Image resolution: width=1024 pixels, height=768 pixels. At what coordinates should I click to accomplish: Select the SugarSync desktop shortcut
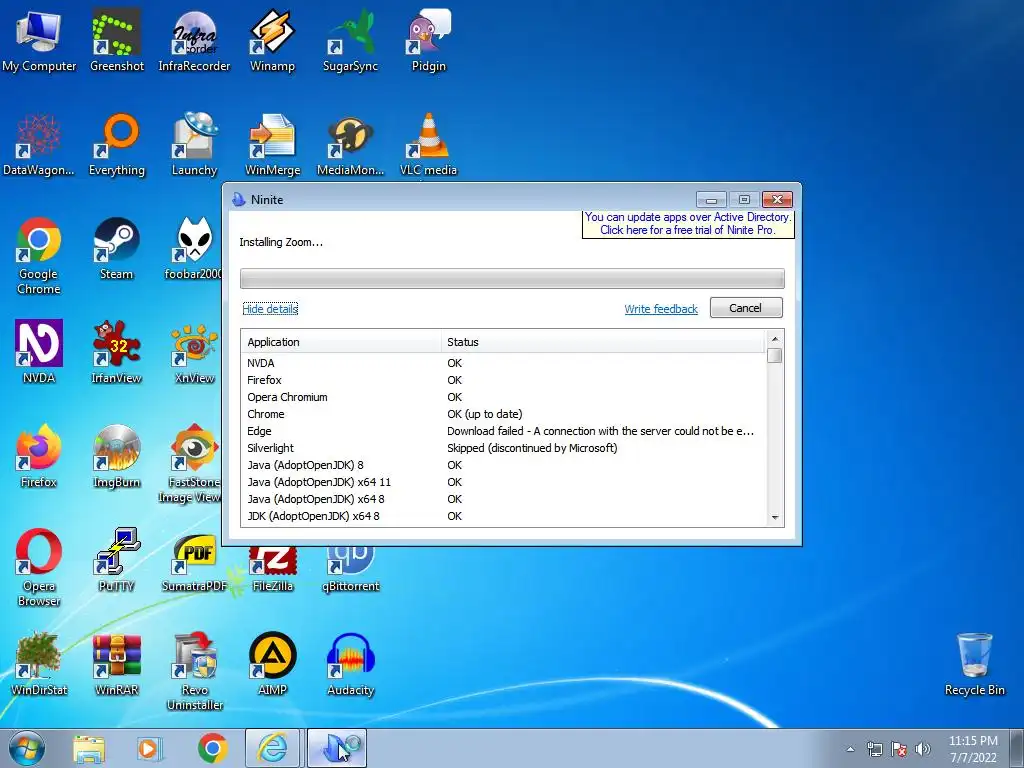[x=351, y=40]
